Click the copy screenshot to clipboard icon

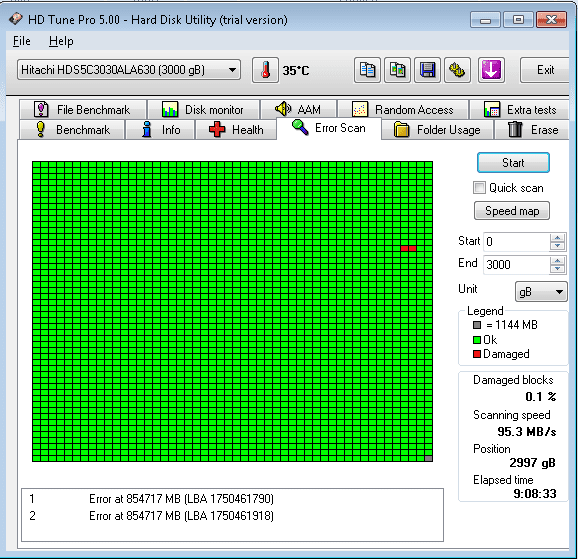397,70
